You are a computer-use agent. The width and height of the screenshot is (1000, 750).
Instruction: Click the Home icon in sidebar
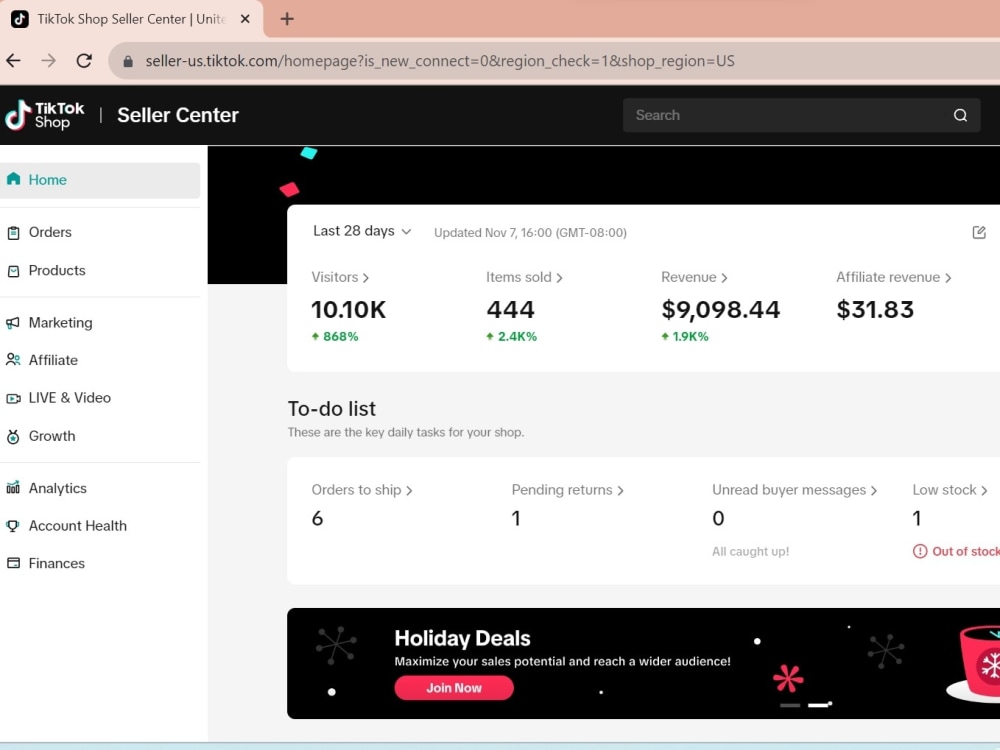click(x=13, y=179)
